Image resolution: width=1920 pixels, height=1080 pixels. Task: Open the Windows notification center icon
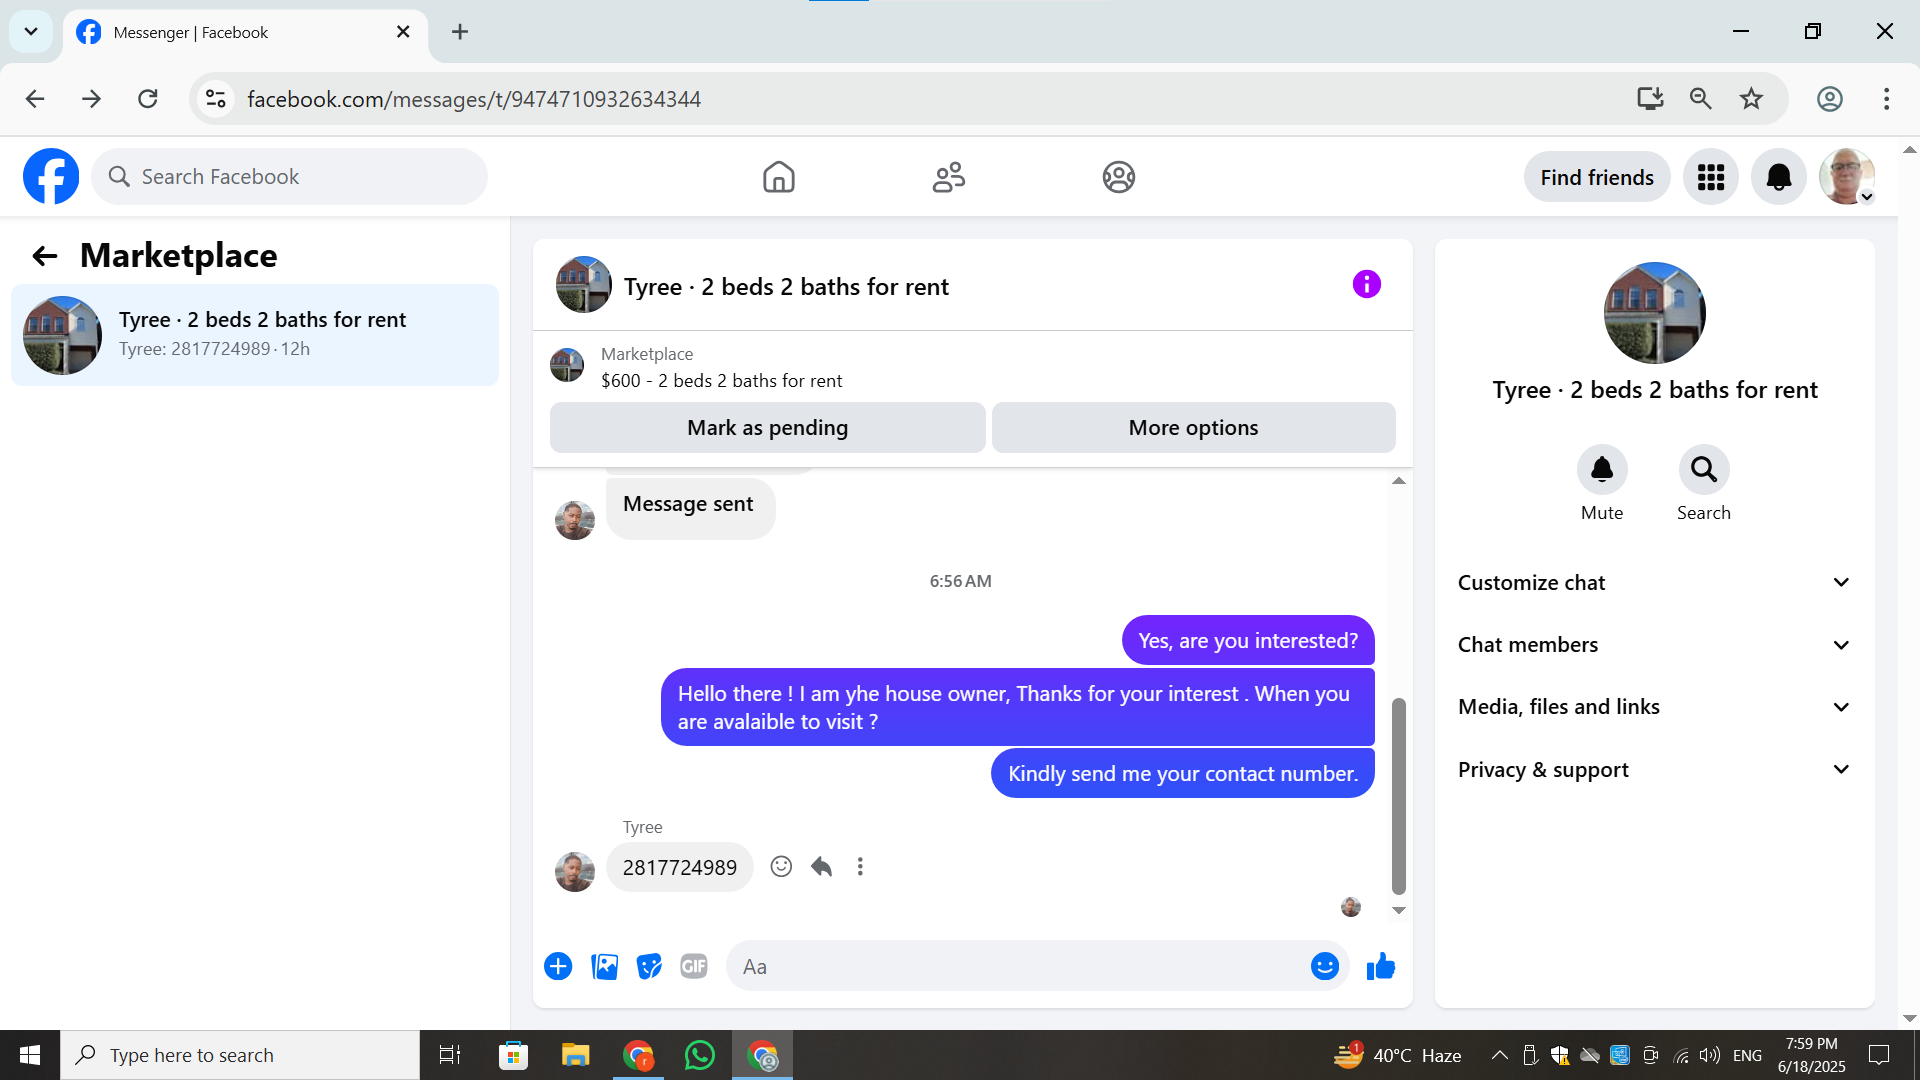1879,1055
